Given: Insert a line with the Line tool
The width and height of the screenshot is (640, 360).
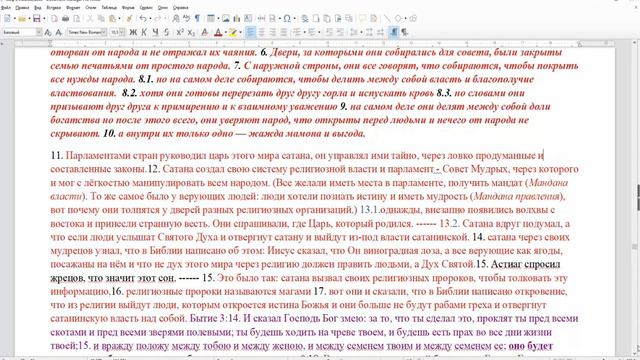Looking at the screenshot, I should pos(387,18).
